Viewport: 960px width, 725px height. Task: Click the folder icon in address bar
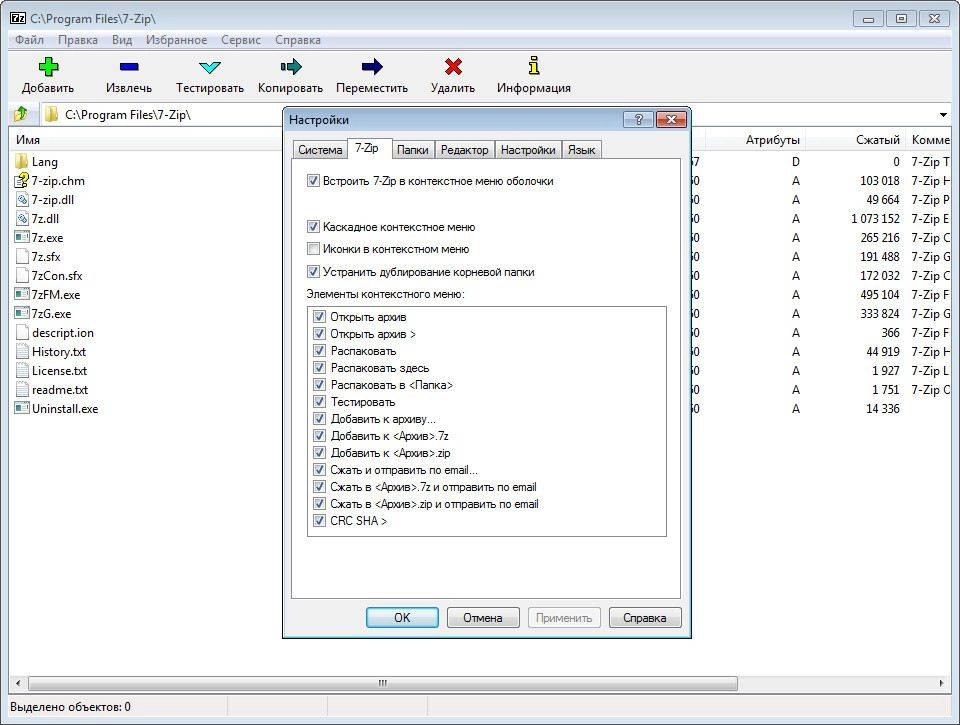pos(52,114)
